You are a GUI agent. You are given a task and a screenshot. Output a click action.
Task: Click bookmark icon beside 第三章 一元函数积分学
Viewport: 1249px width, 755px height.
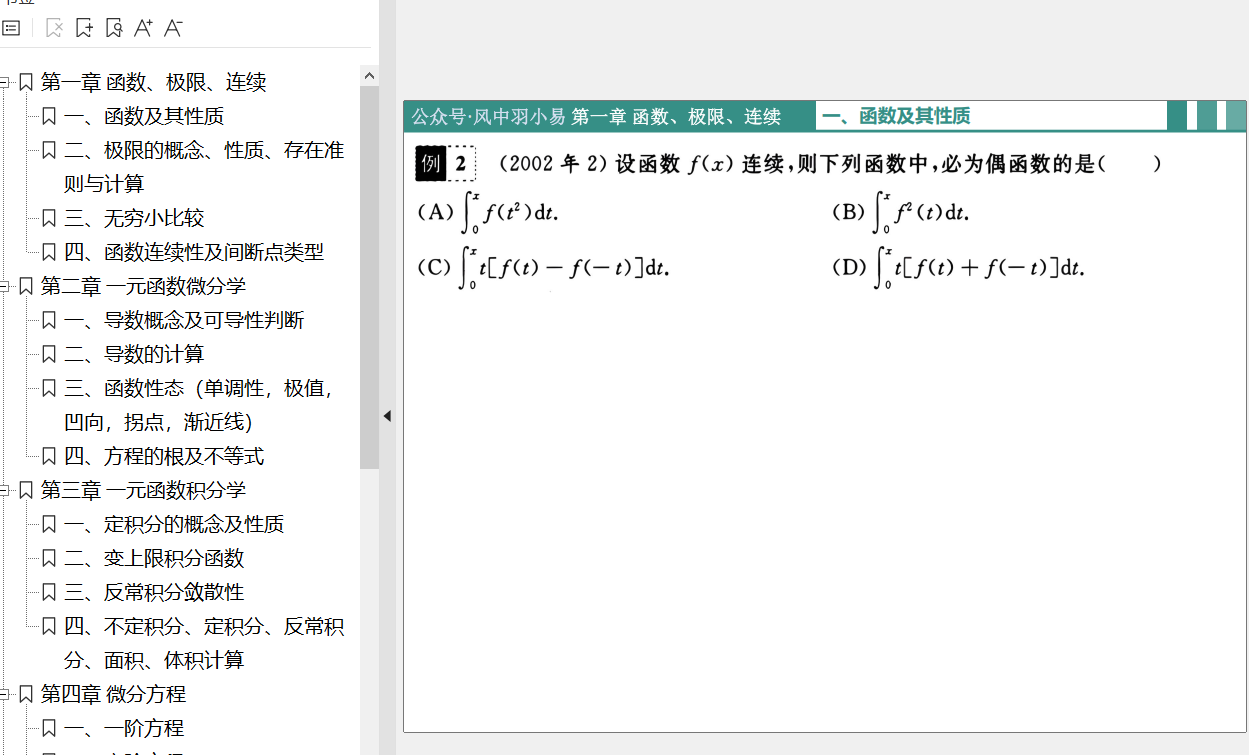(26, 491)
